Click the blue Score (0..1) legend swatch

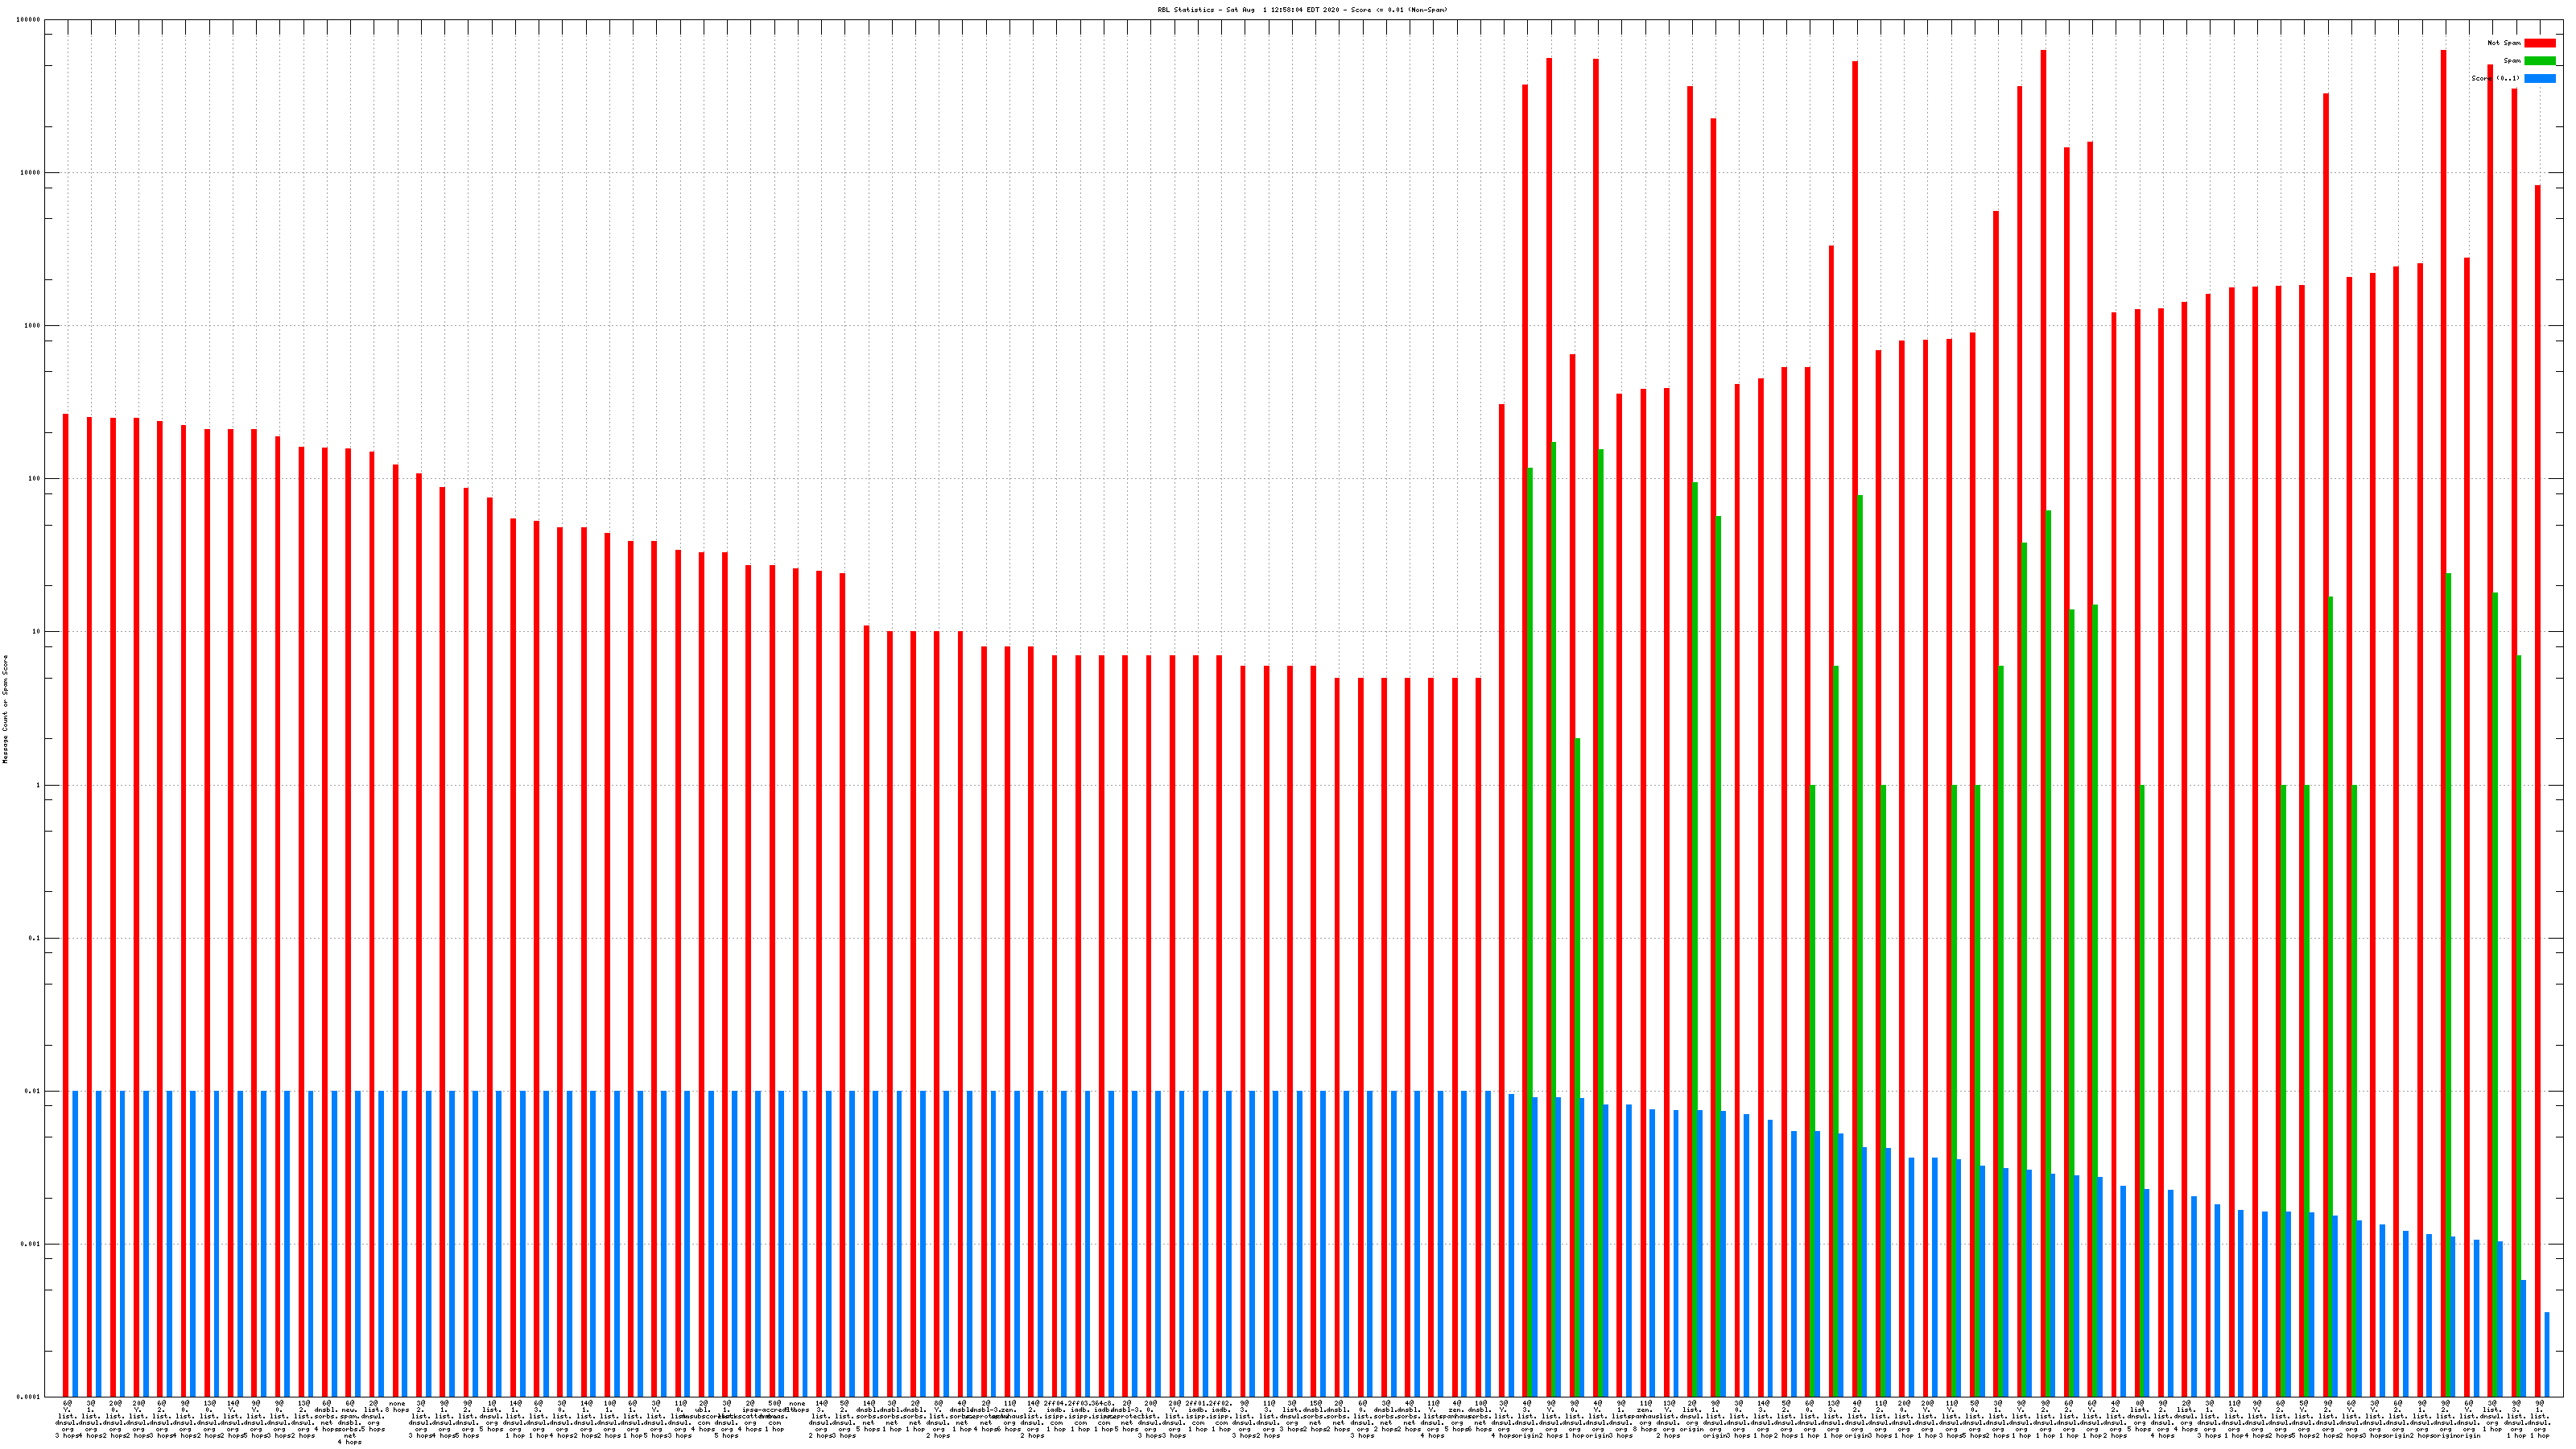(2539, 78)
